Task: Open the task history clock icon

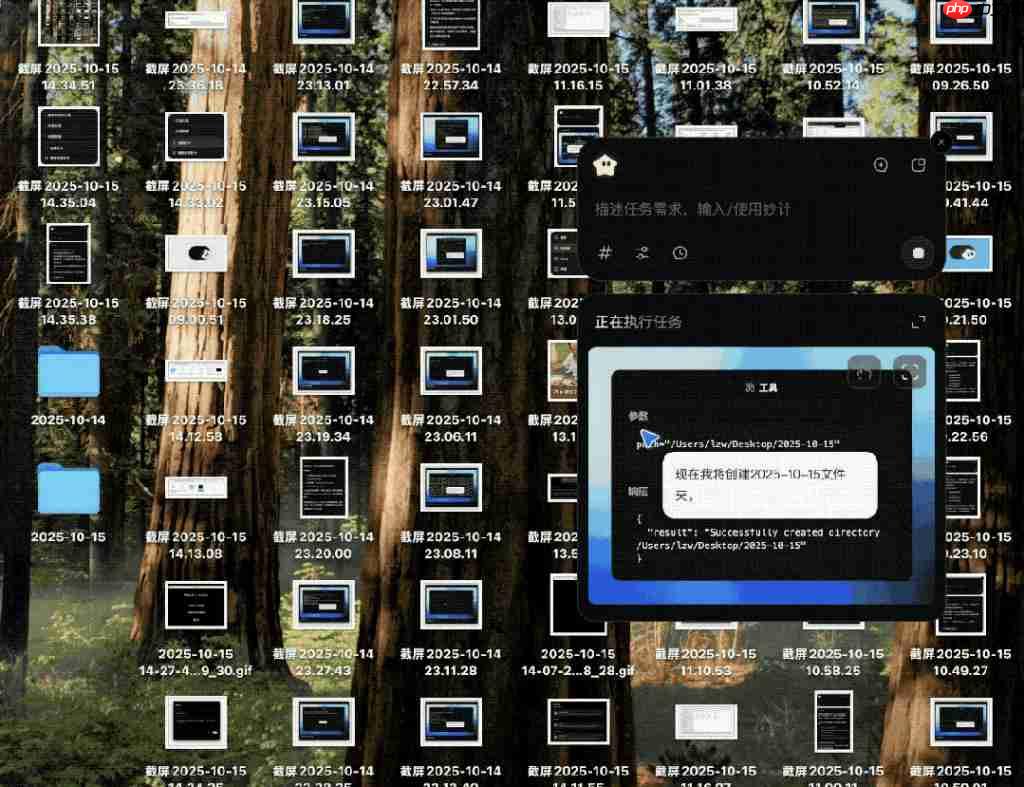Action: pyautogui.click(x=680, y=253)
